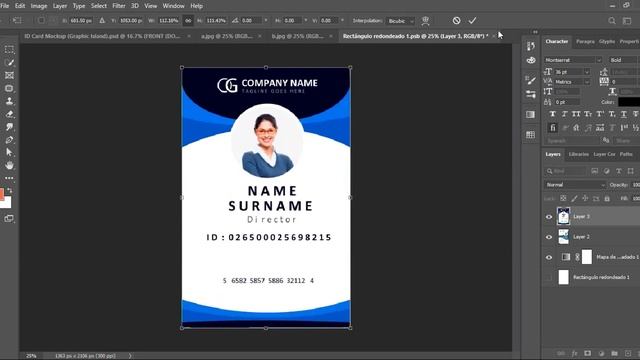Screen dimensions: 640x360
Task: Open the Metrics kerning dropdown
Action: [587, 82]
